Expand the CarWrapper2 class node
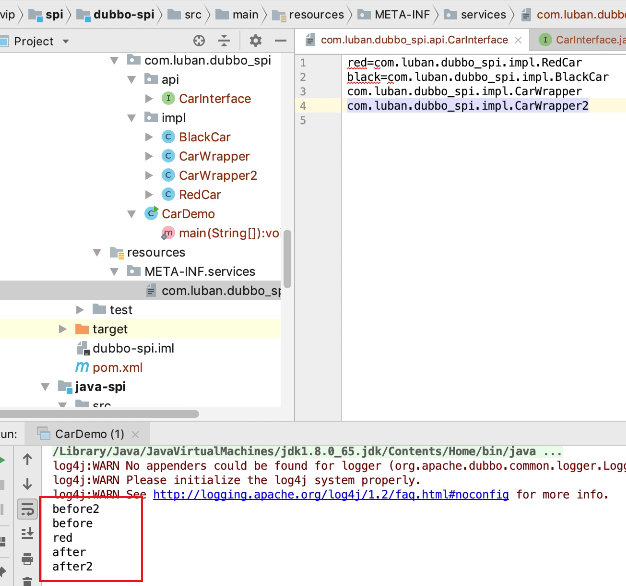The image size is (626, 586). tap(149, 175)
